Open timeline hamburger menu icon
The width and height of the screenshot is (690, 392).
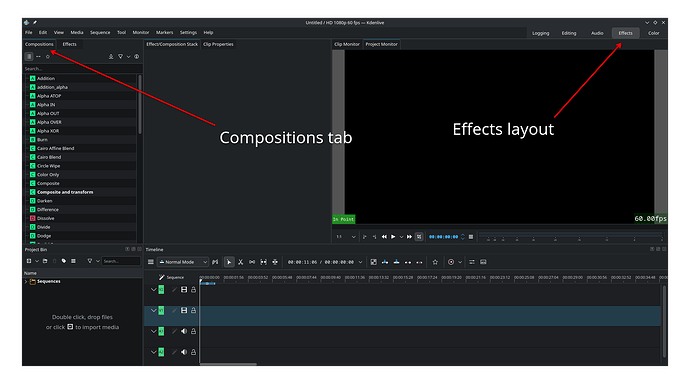pyautogui.click(x=150, y=262)
